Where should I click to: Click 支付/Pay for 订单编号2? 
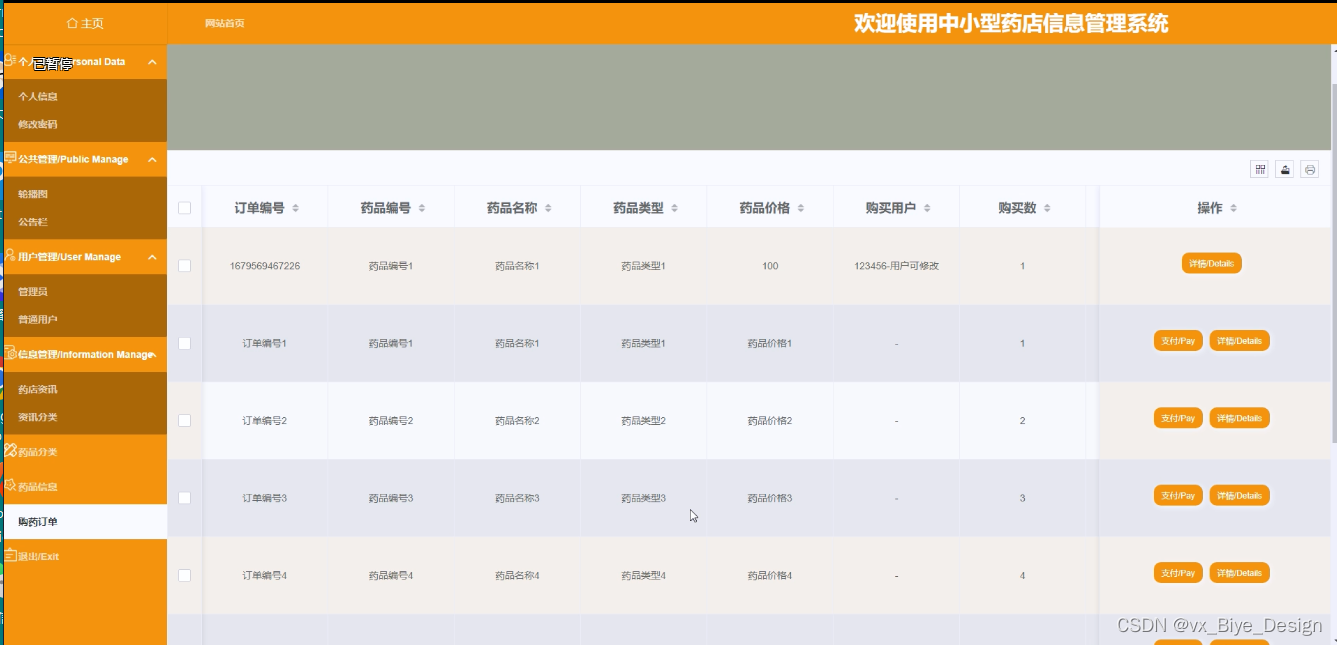[1178, 418]
